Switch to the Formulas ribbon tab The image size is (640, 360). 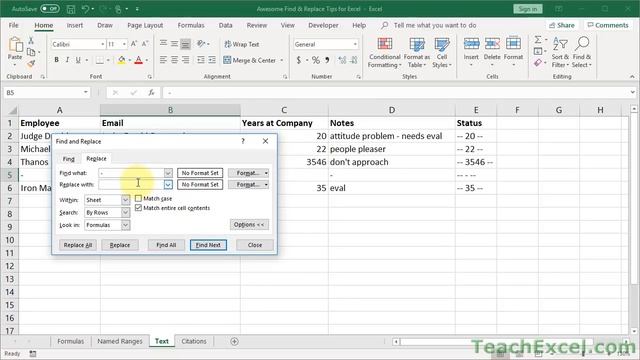(191, 25)
